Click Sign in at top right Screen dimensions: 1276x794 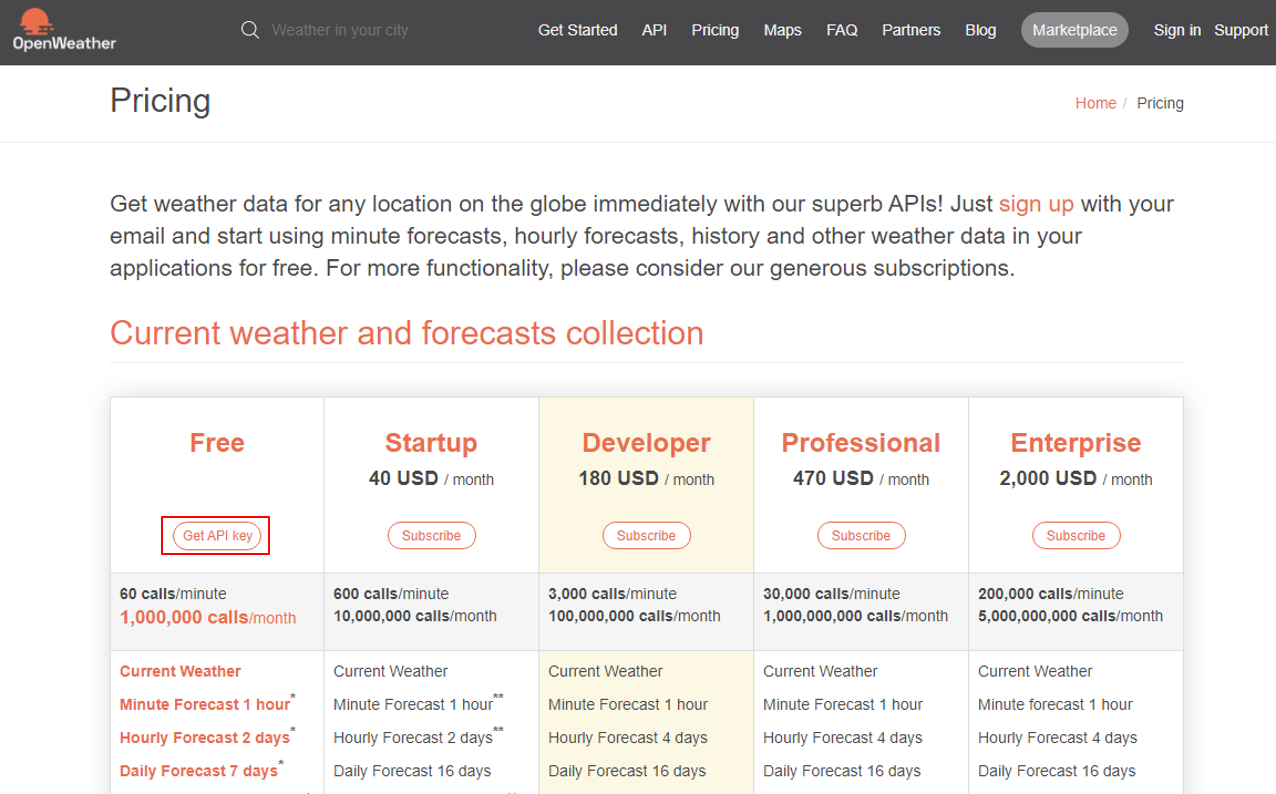(x=1177, y=30)
